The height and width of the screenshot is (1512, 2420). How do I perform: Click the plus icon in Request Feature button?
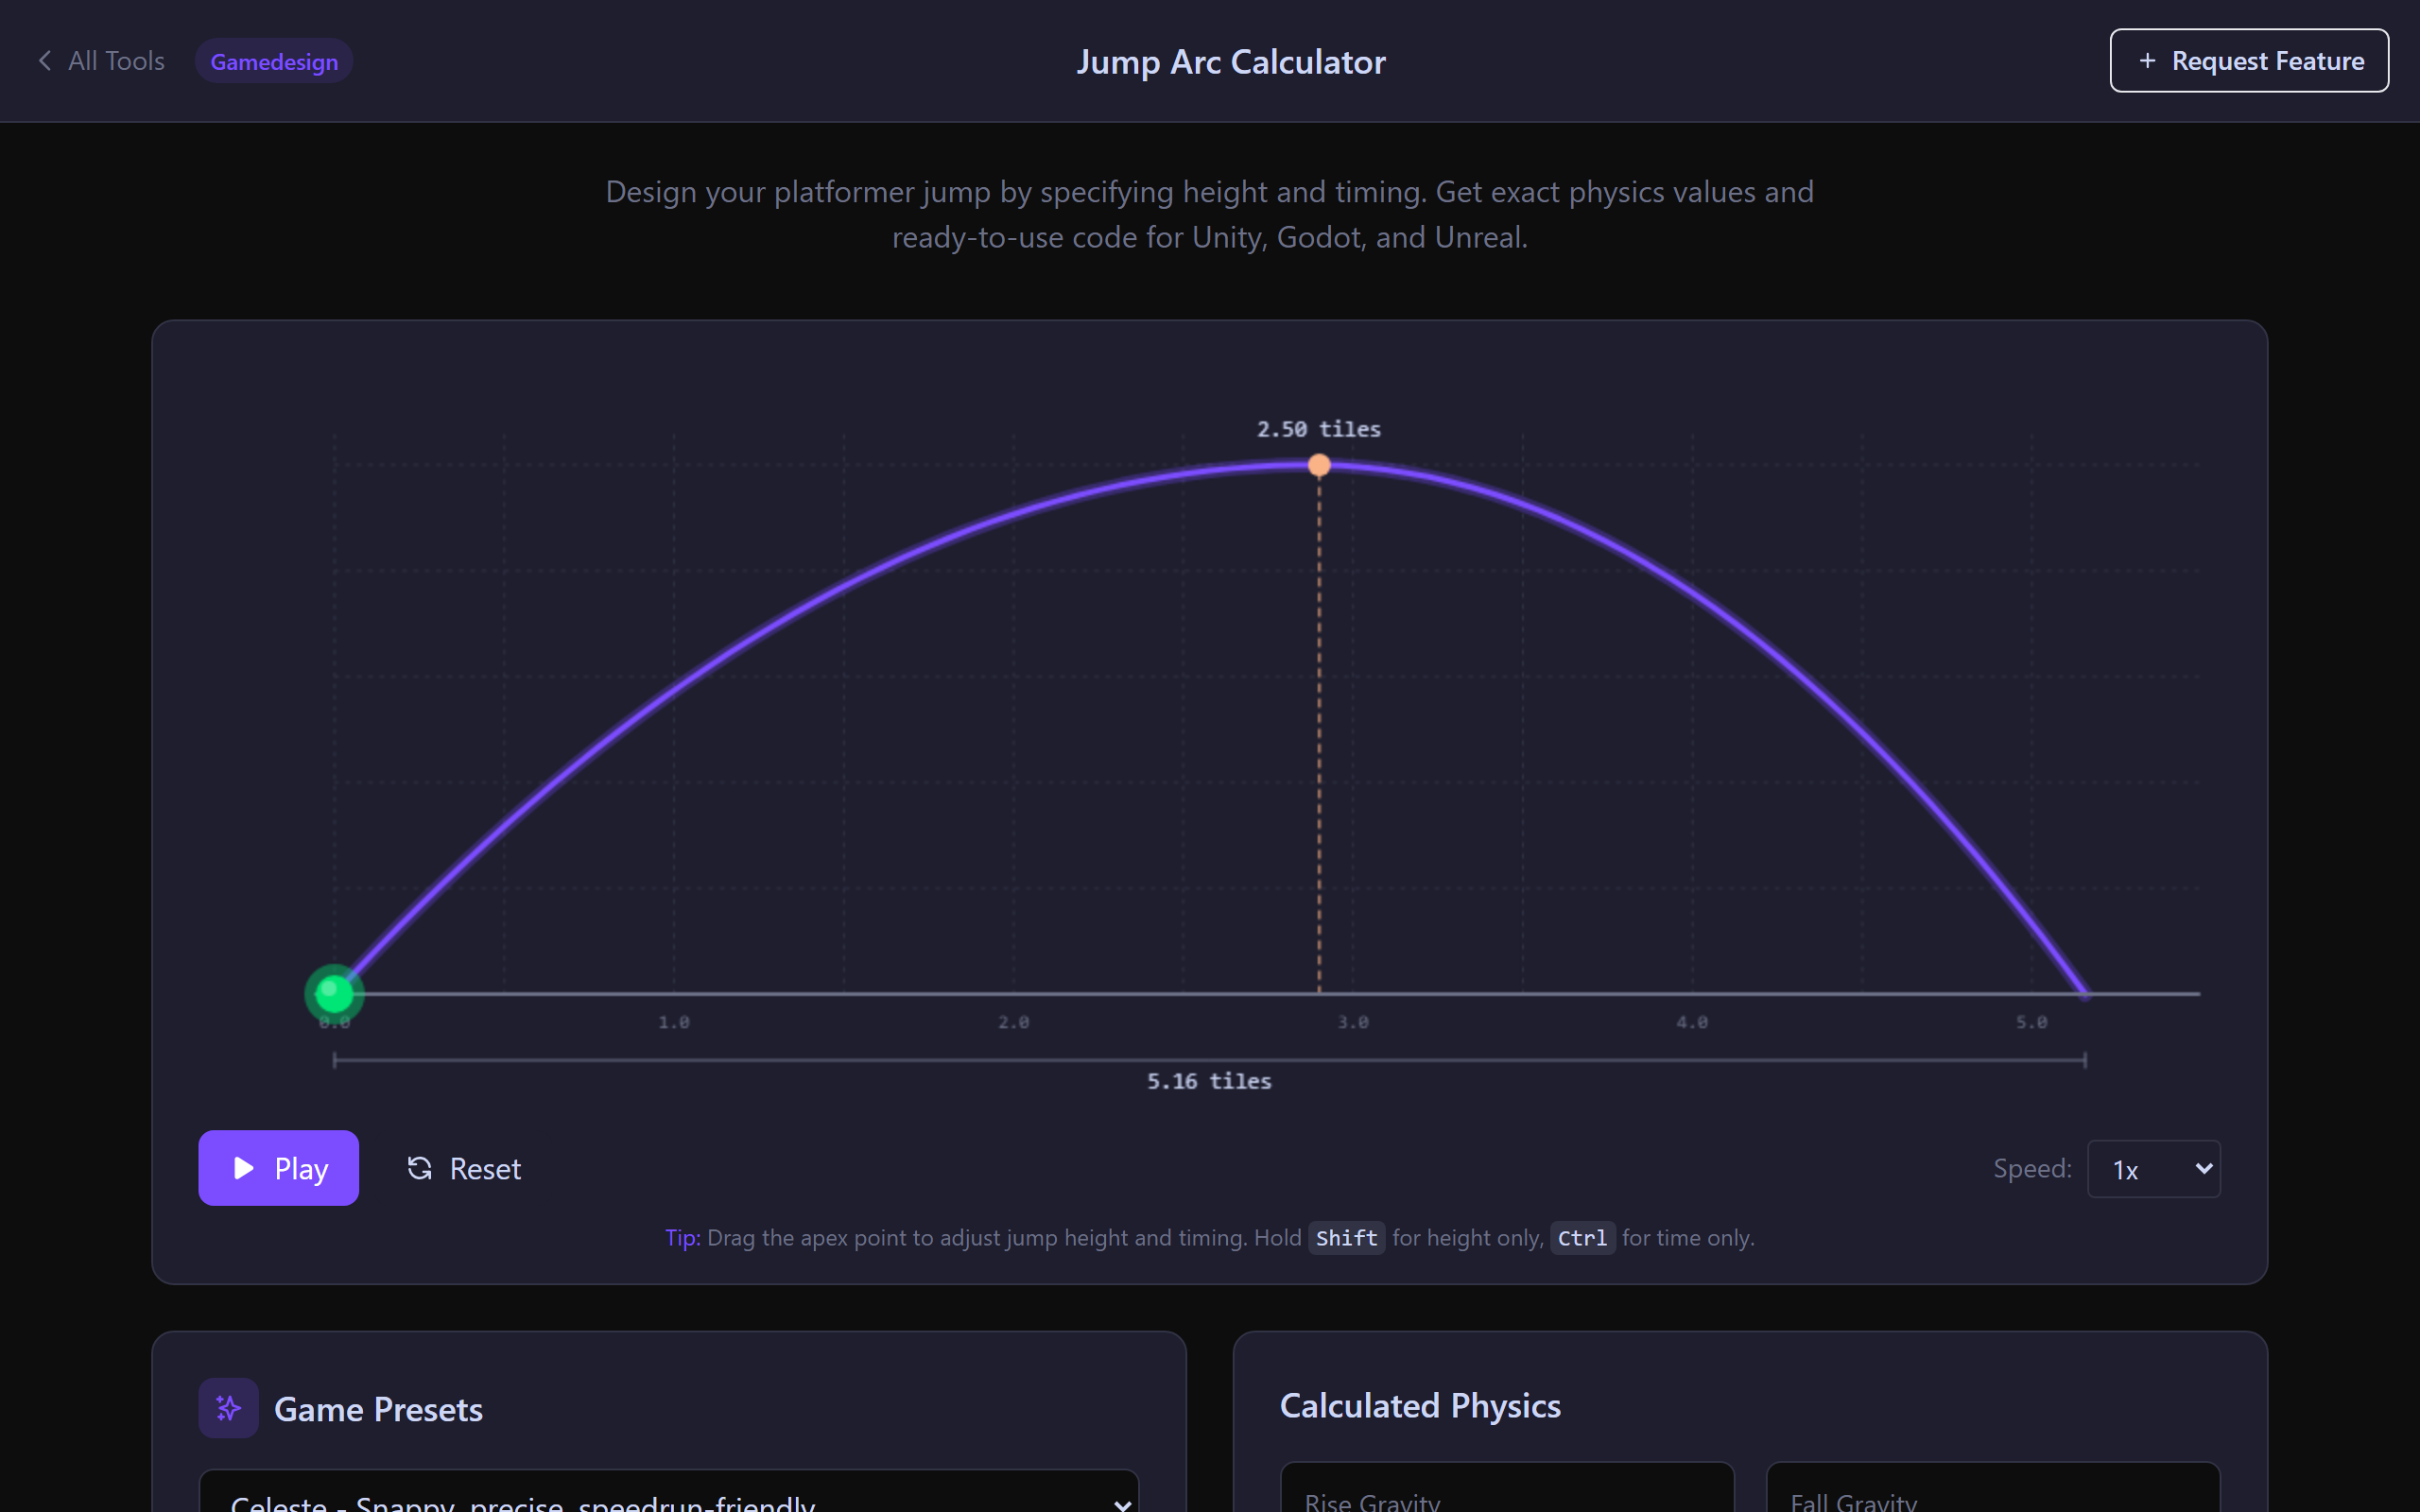coord(2147,60)
